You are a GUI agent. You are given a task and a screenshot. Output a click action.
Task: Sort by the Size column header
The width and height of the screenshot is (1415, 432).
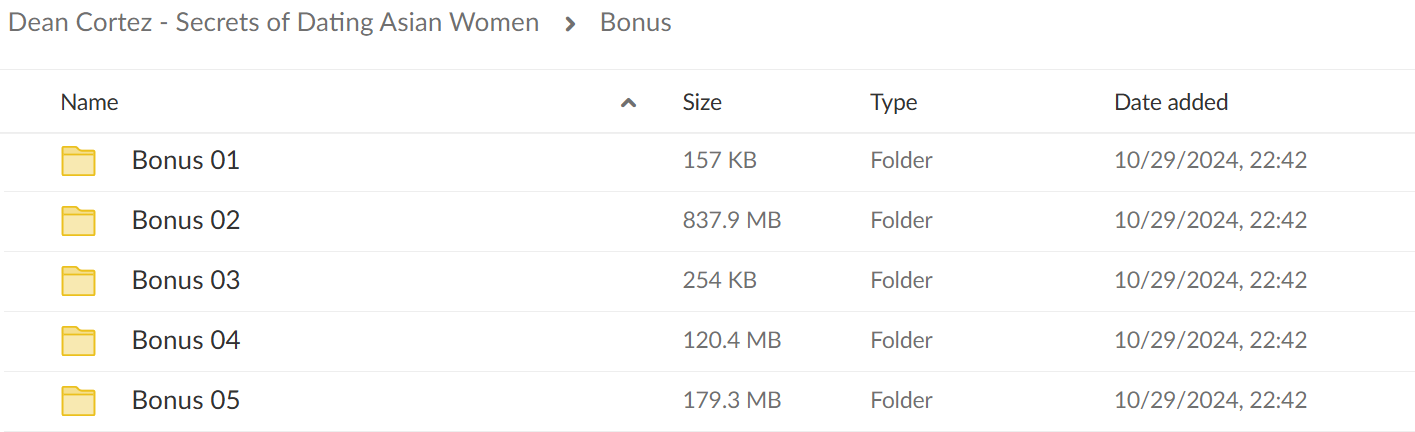(702, 102)
